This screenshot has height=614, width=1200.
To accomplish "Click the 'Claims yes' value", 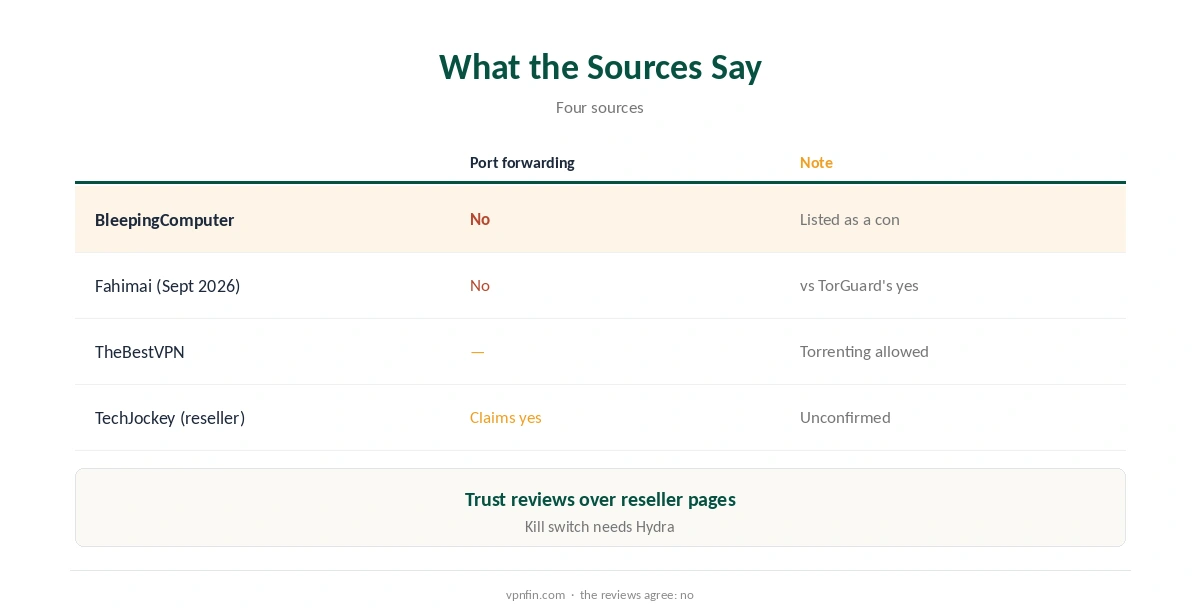I will pos(506,417).
